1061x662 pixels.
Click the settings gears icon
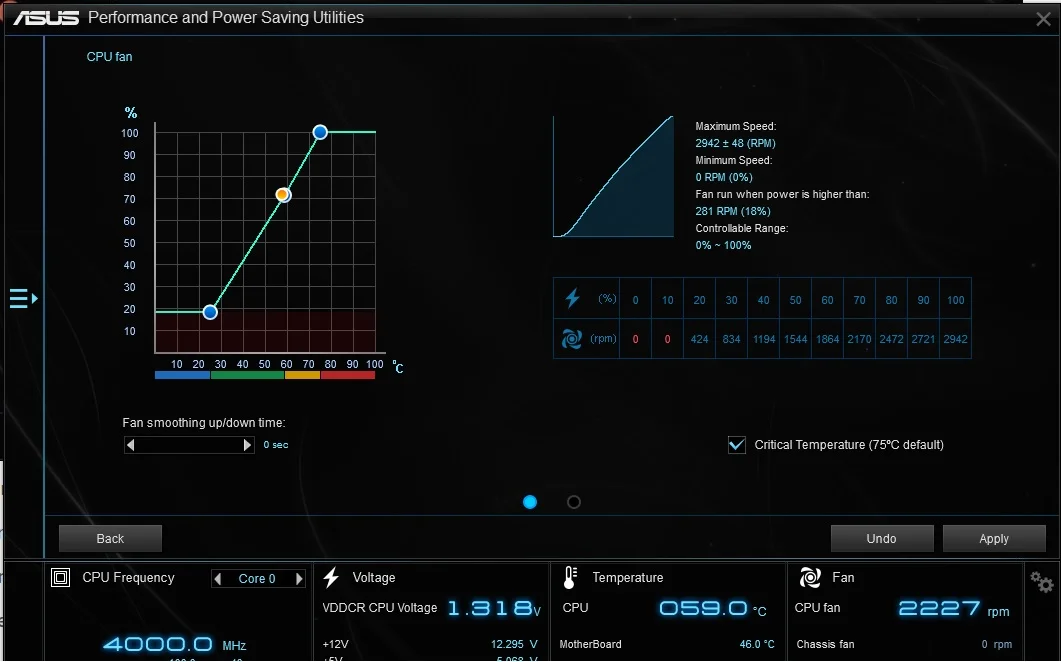[1041, 581]
